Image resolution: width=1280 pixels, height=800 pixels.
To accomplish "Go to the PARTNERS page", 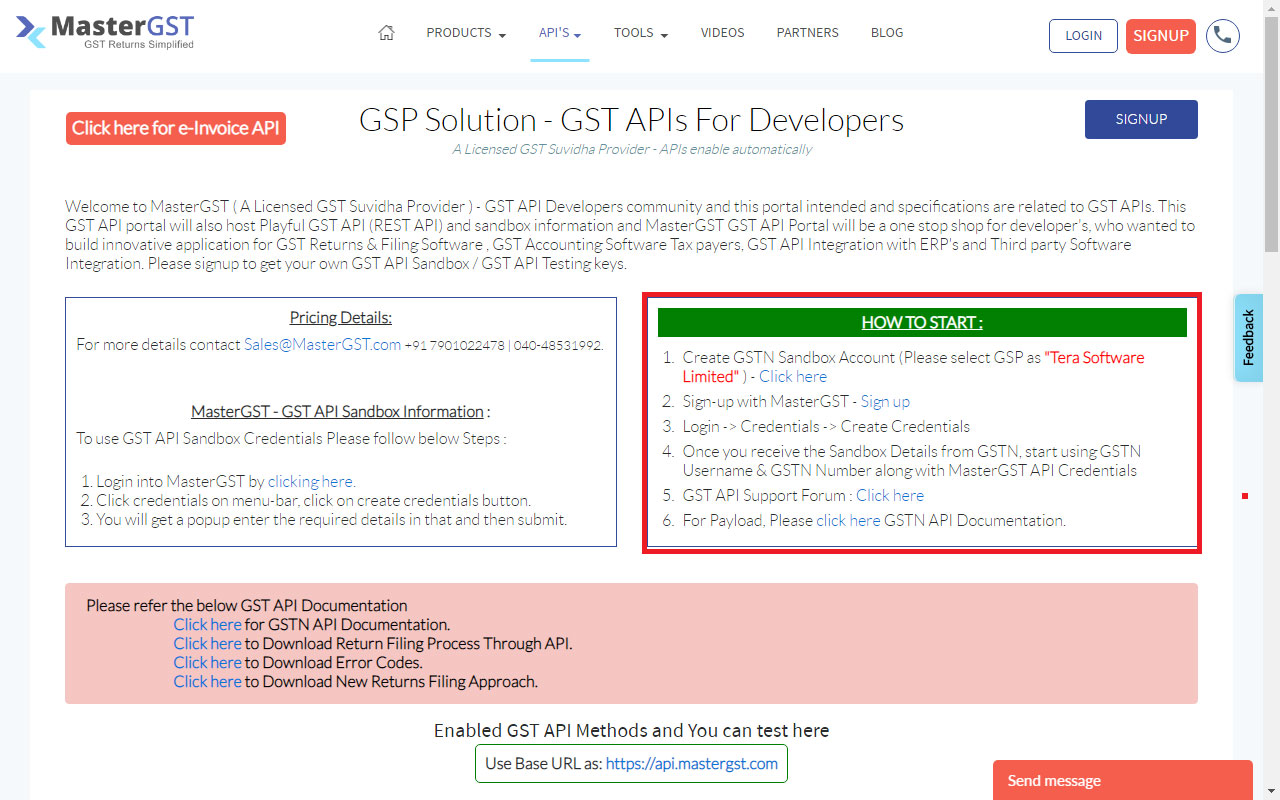I will click(807, 32).
